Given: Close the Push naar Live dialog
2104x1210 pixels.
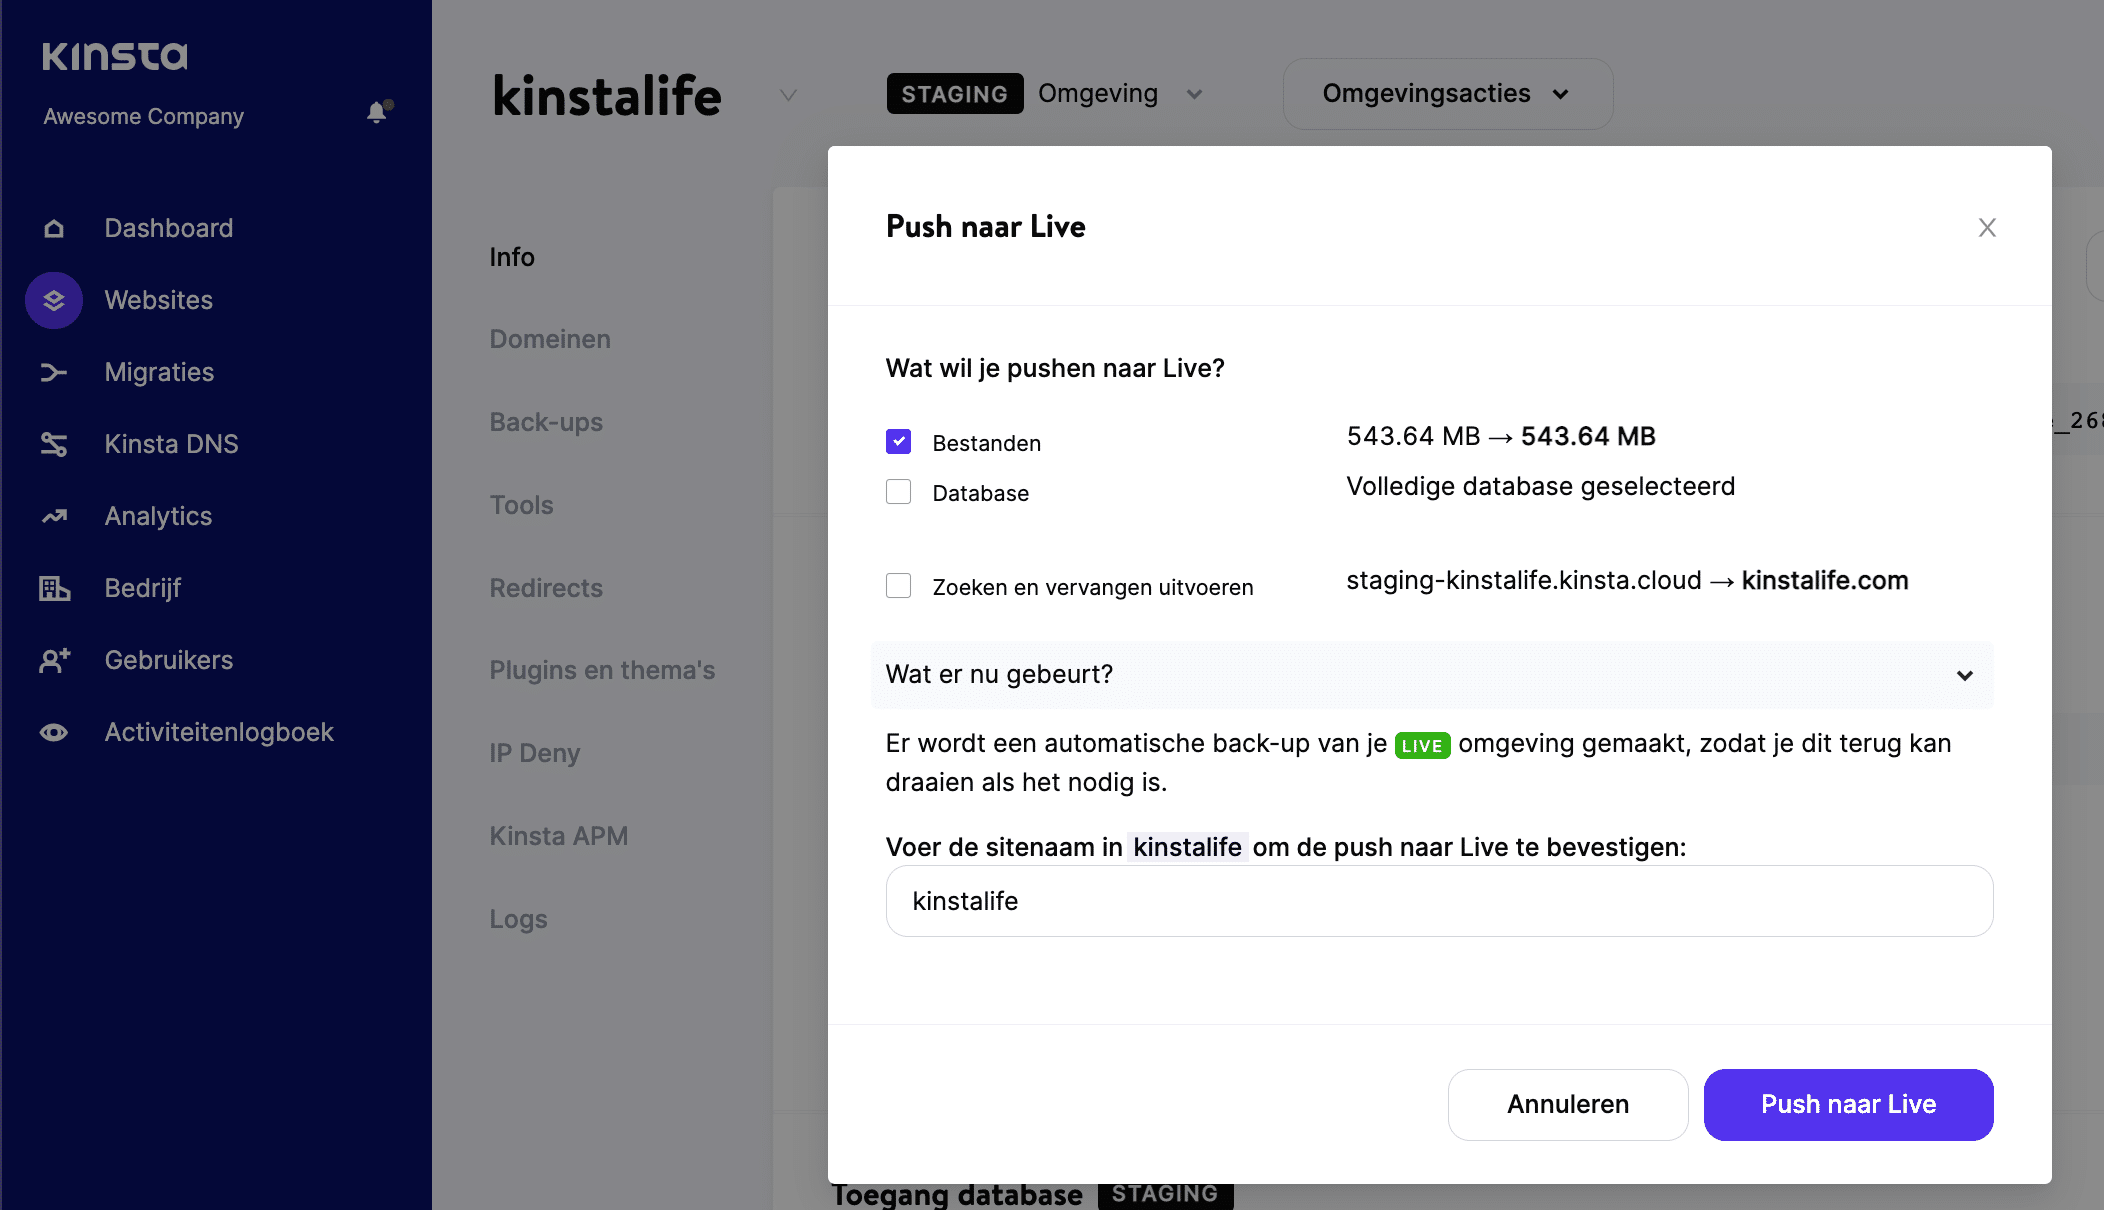Looking at the screenshot, I should pos(1987,227).
